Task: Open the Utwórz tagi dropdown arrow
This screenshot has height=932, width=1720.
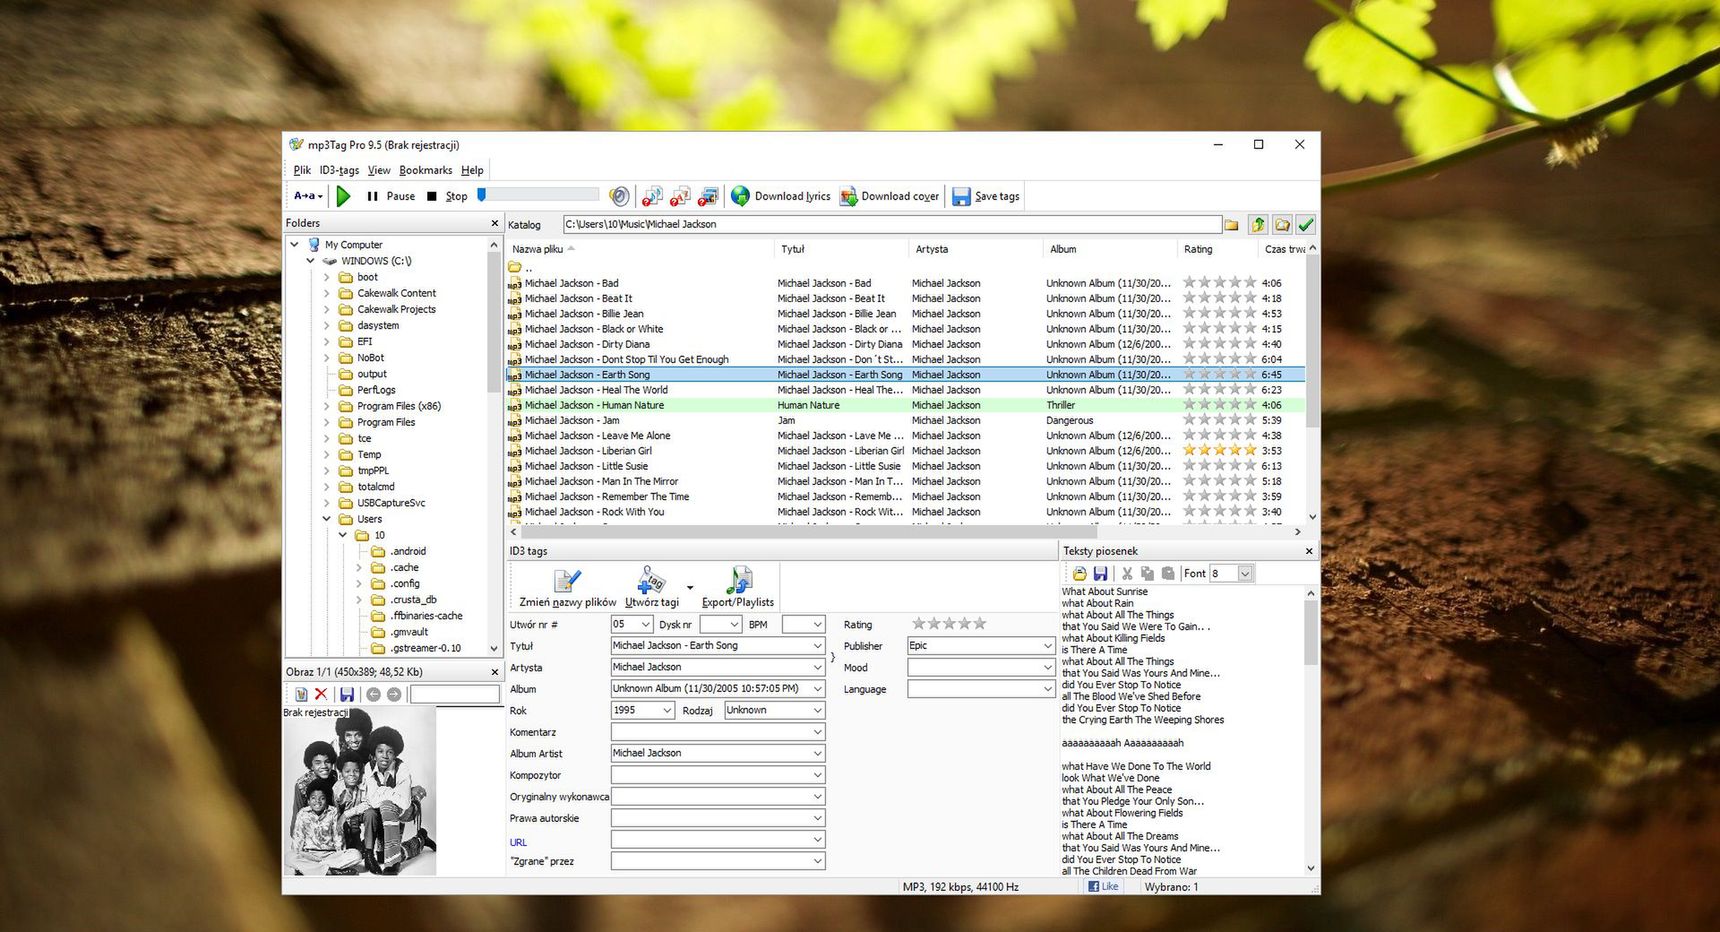Action: pos(690,588)
